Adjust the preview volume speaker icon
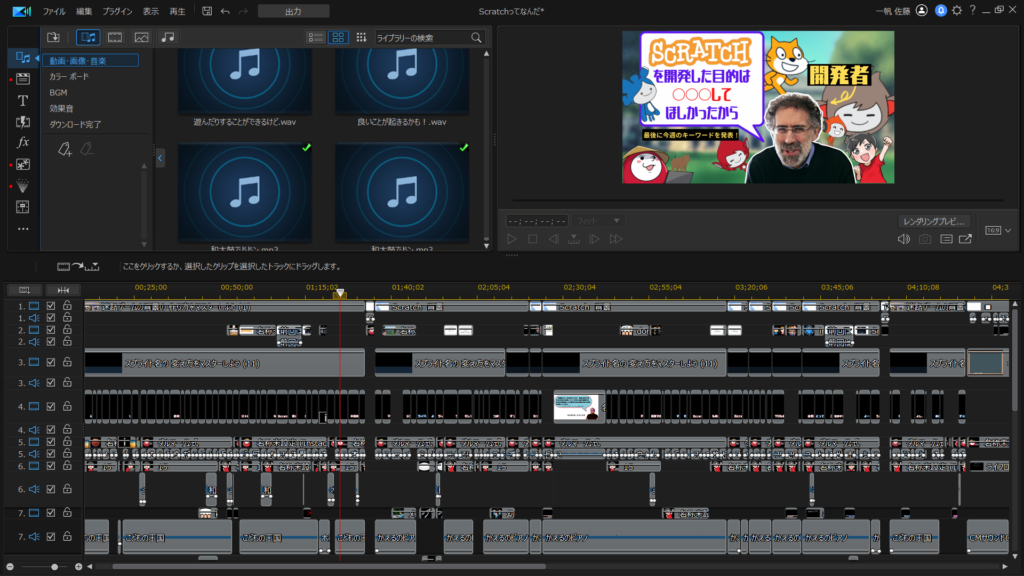The height and width of the screenshot is (576, 1024). (904, 240)
